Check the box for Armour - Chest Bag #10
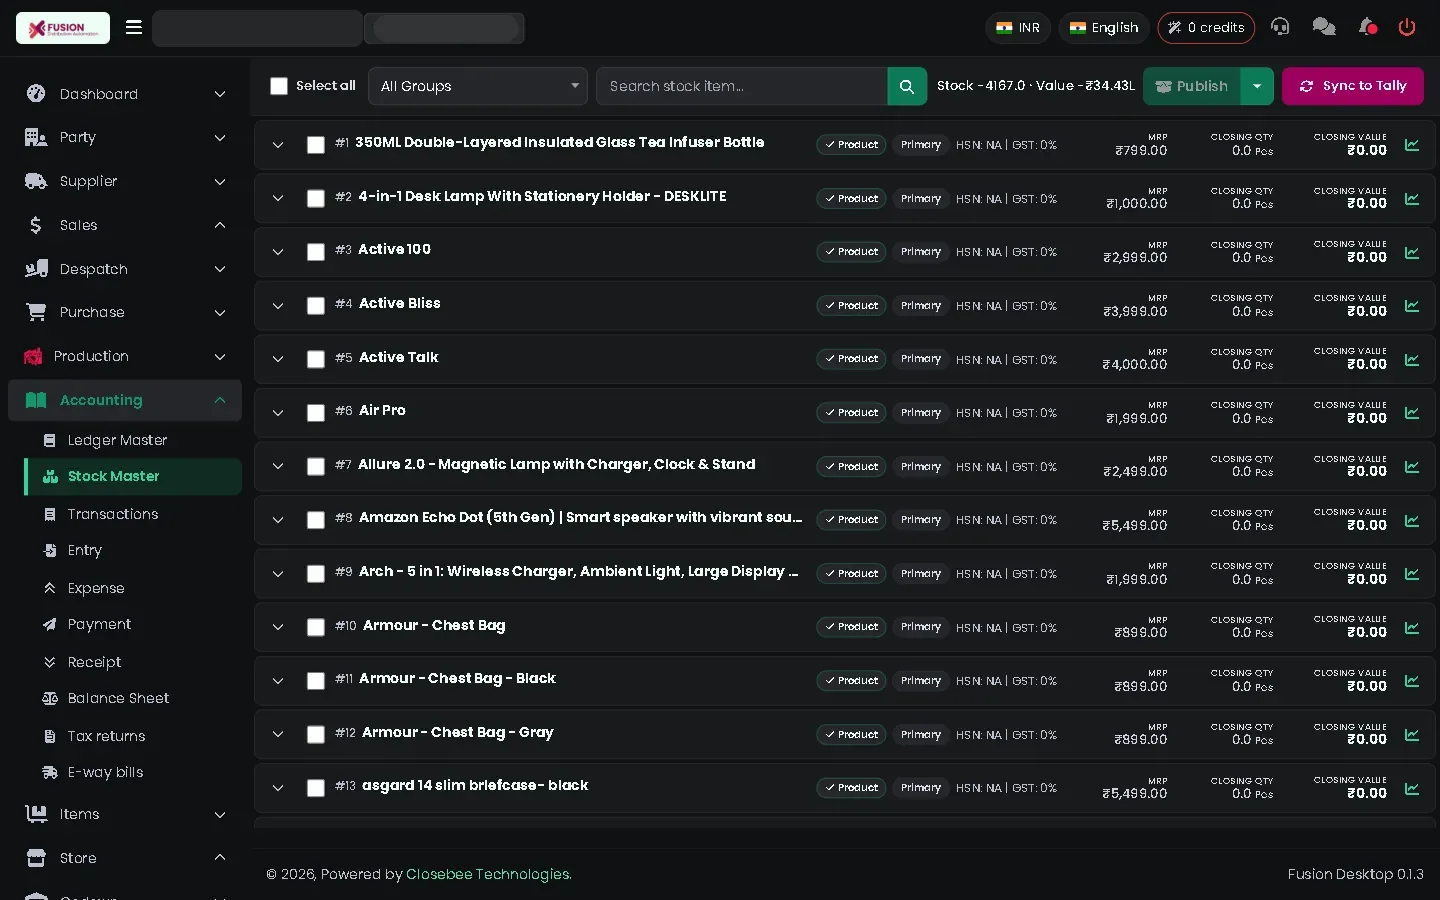 (316, 627)
